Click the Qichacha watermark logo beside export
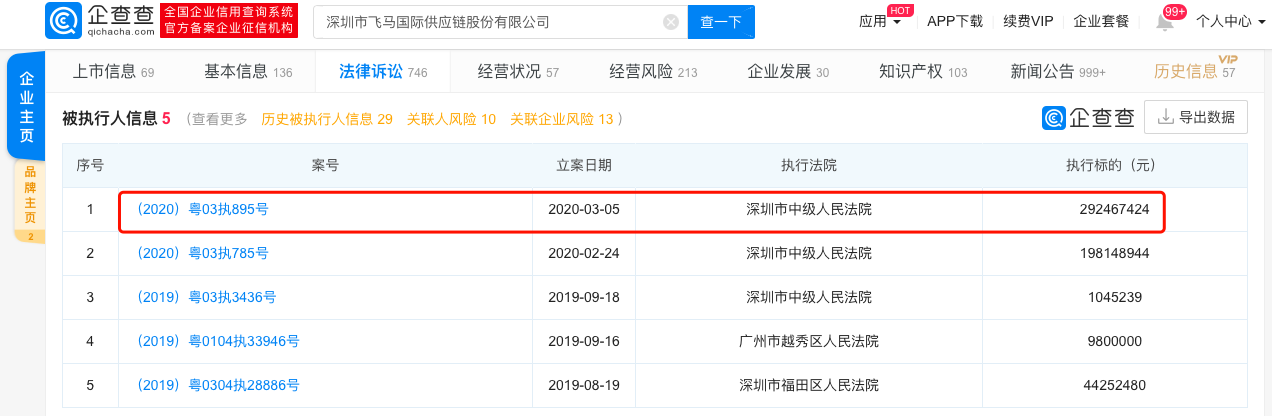This screenshot has width=1272, height=416. (1088, 117)
